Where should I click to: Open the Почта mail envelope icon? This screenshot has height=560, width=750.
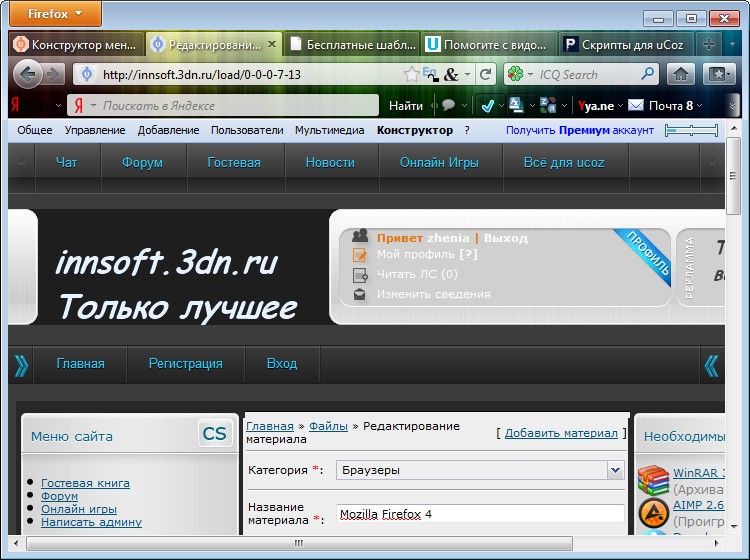636,105
